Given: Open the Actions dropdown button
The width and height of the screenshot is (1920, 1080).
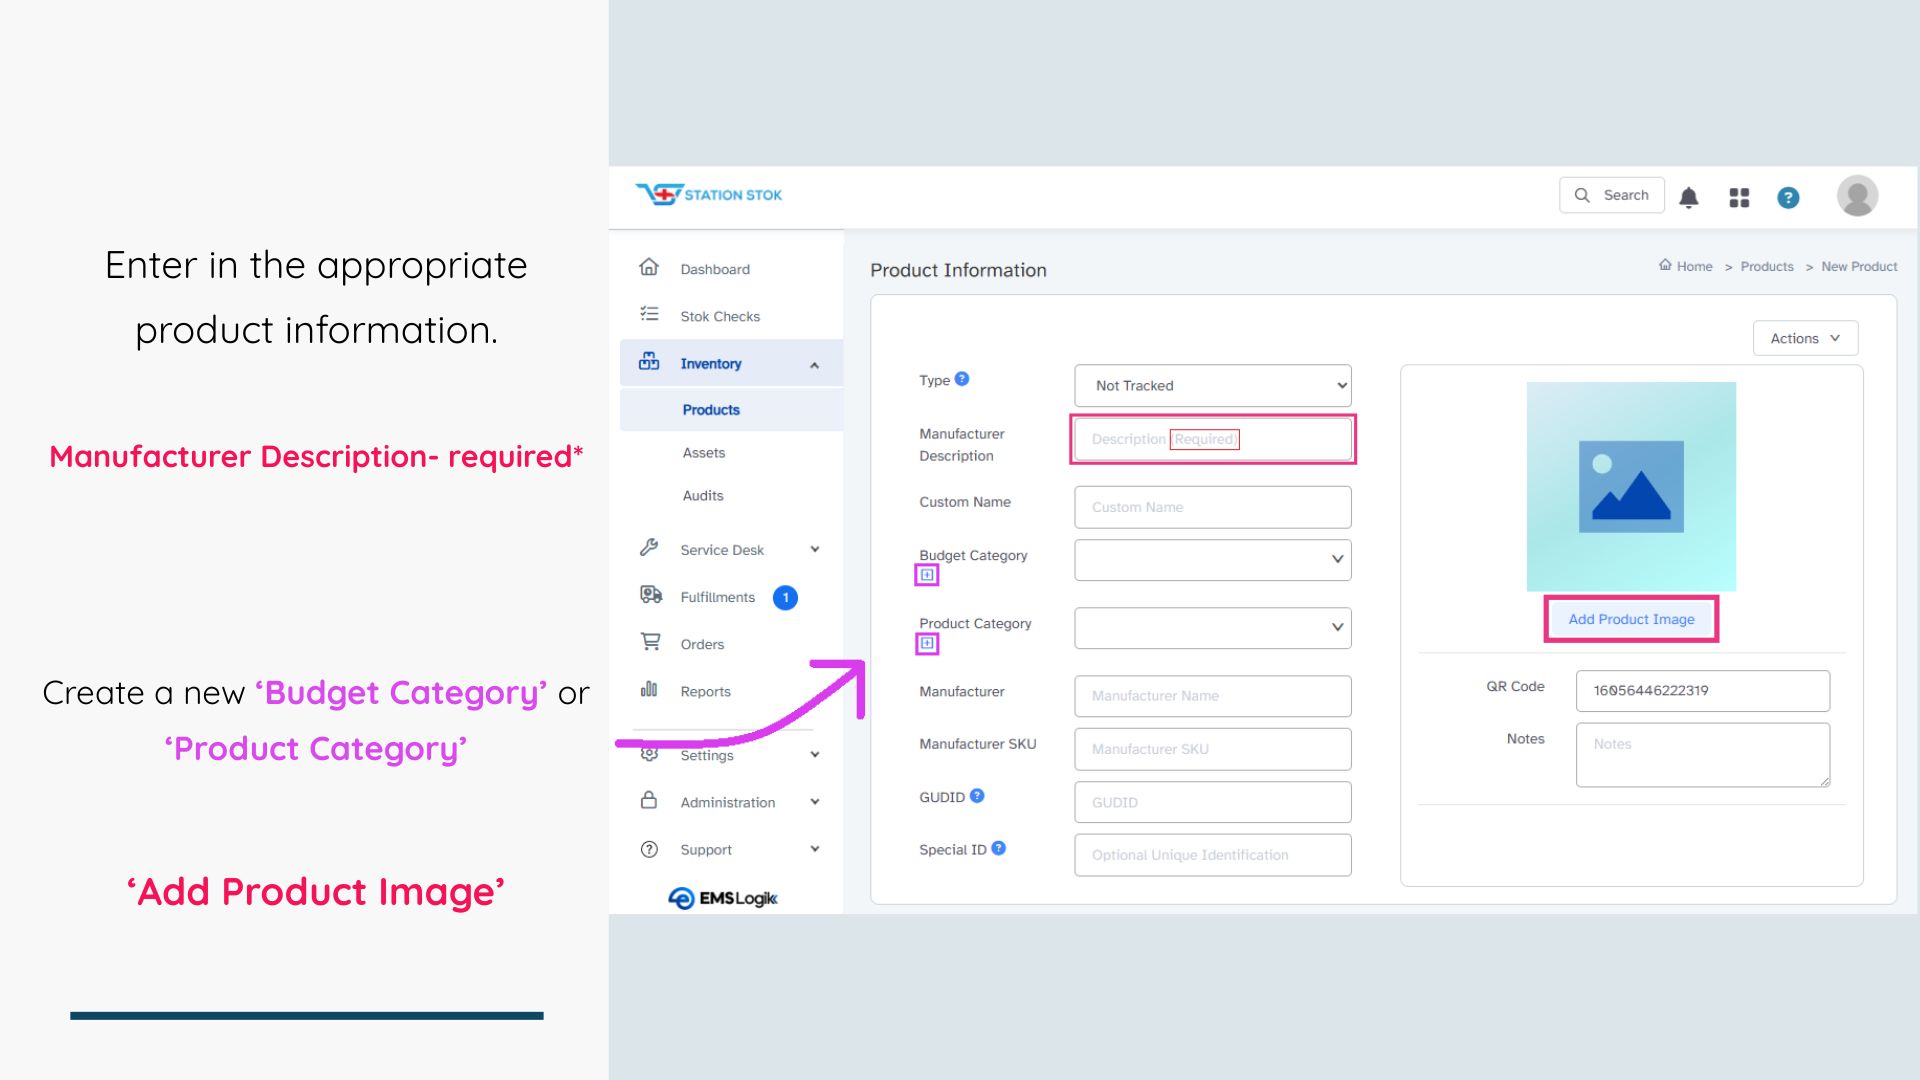Looking at the screenshot, I should click(1804, 338).
